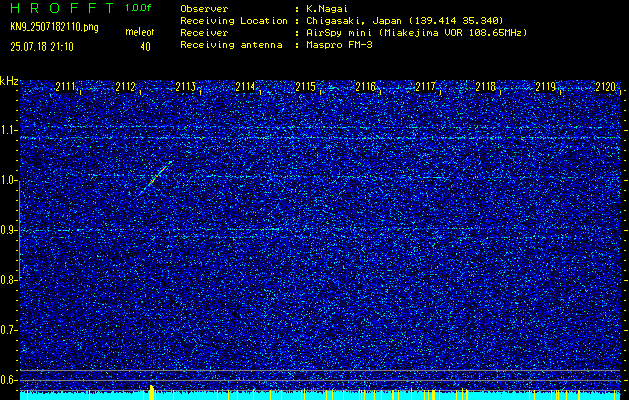Click the 'Receiver' field label
Image resolution: width=629 pixels, height=400 pixels.
(x=204, y=33)
